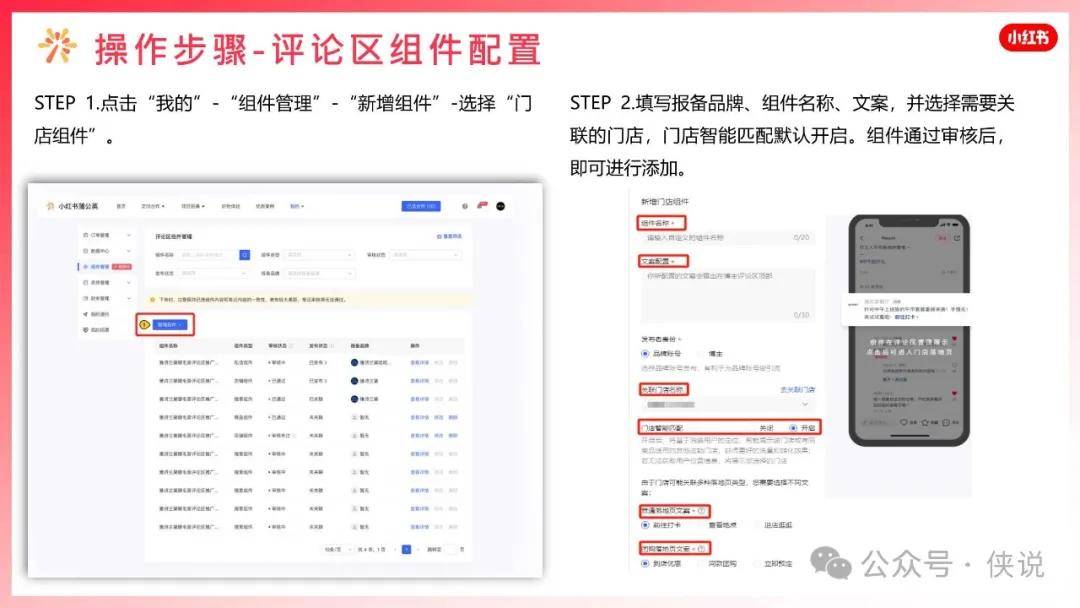Open the page-size dropdown in table pagination
This screenshot has width=1080, height=608.
[337, 549]
